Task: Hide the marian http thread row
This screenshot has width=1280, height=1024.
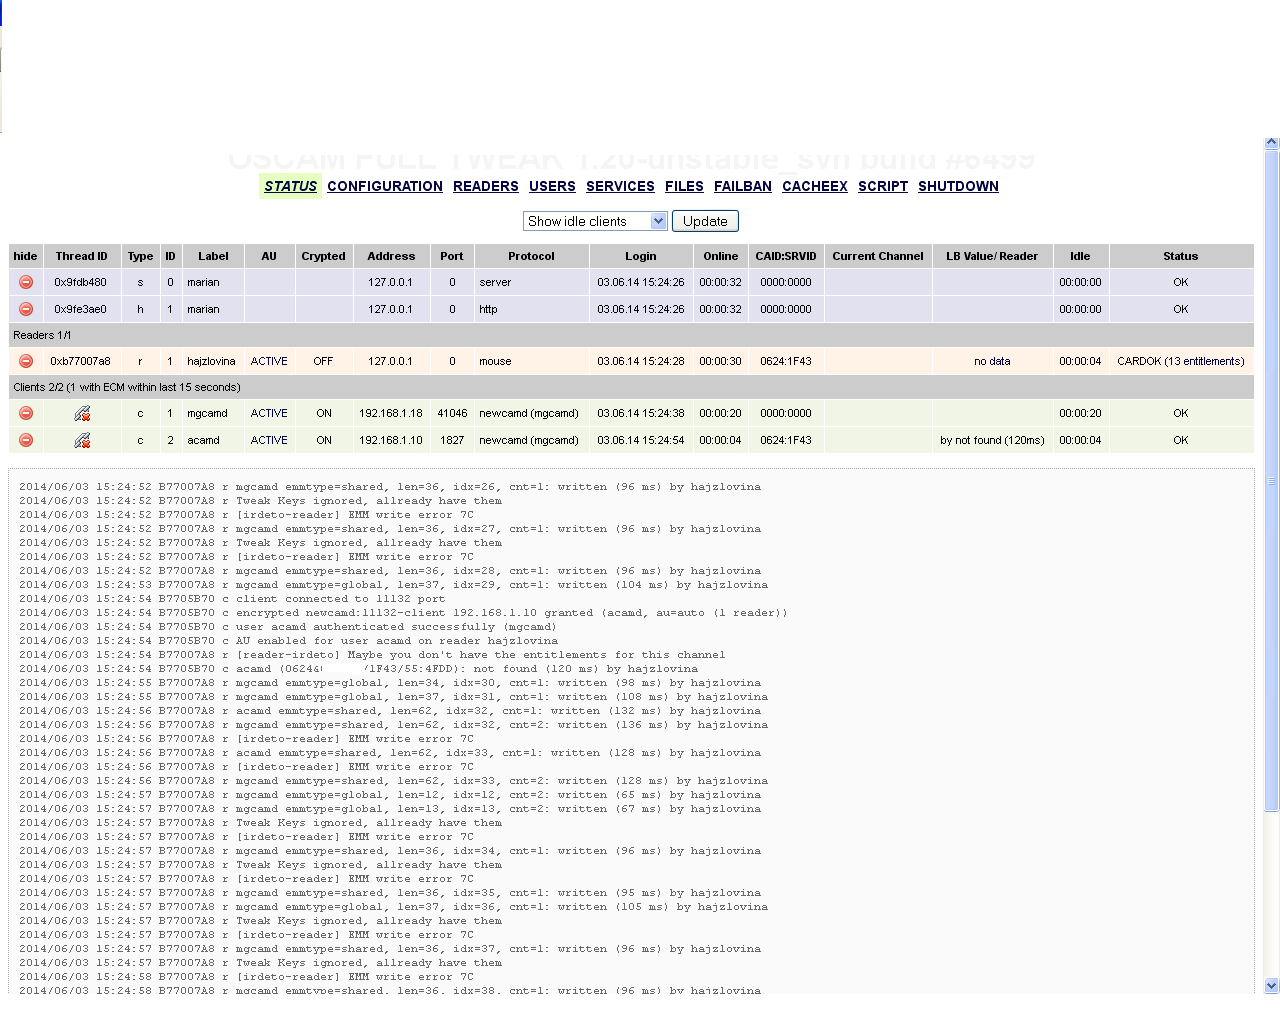Action: pyautogui.click(x=26, y=310)
